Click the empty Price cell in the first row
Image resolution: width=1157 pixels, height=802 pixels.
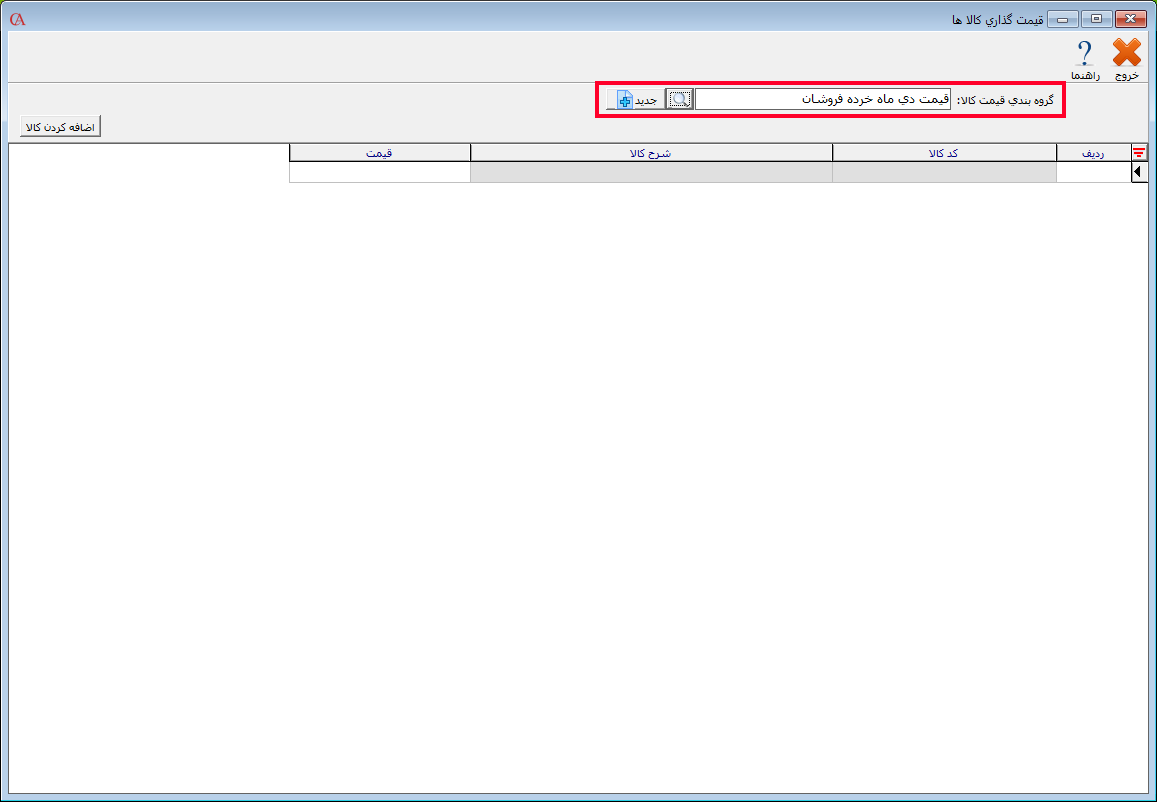pyautogui.click(x=379, y=172)
